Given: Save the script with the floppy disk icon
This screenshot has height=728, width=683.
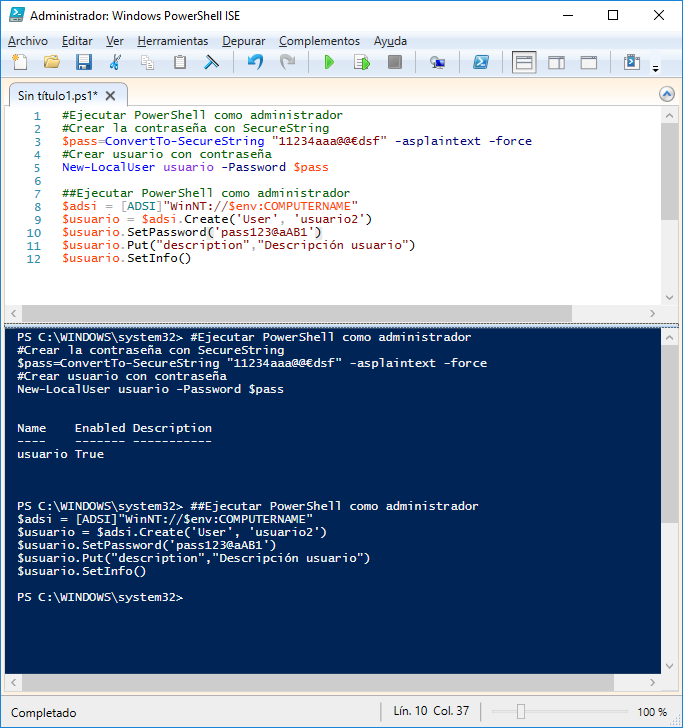Looking at the screenshot, I should [x=84, y=62].
